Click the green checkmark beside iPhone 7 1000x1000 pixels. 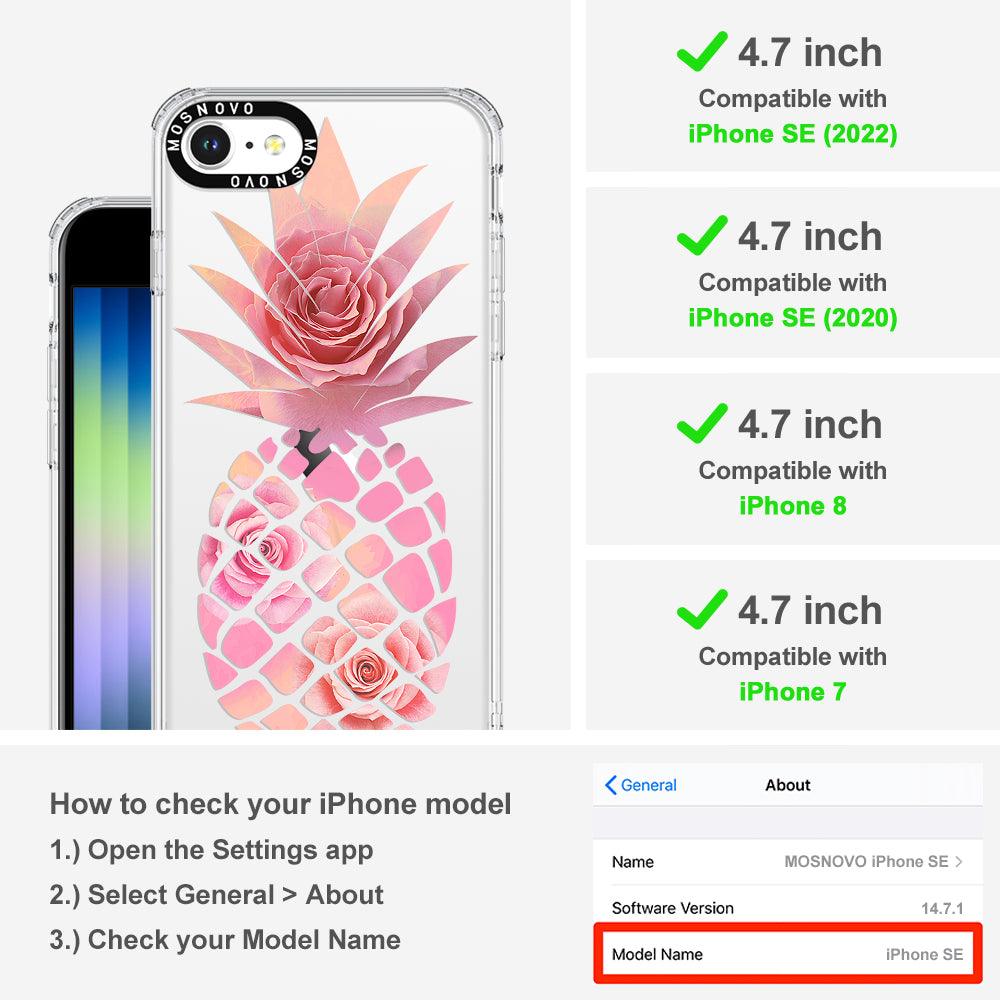702,609
